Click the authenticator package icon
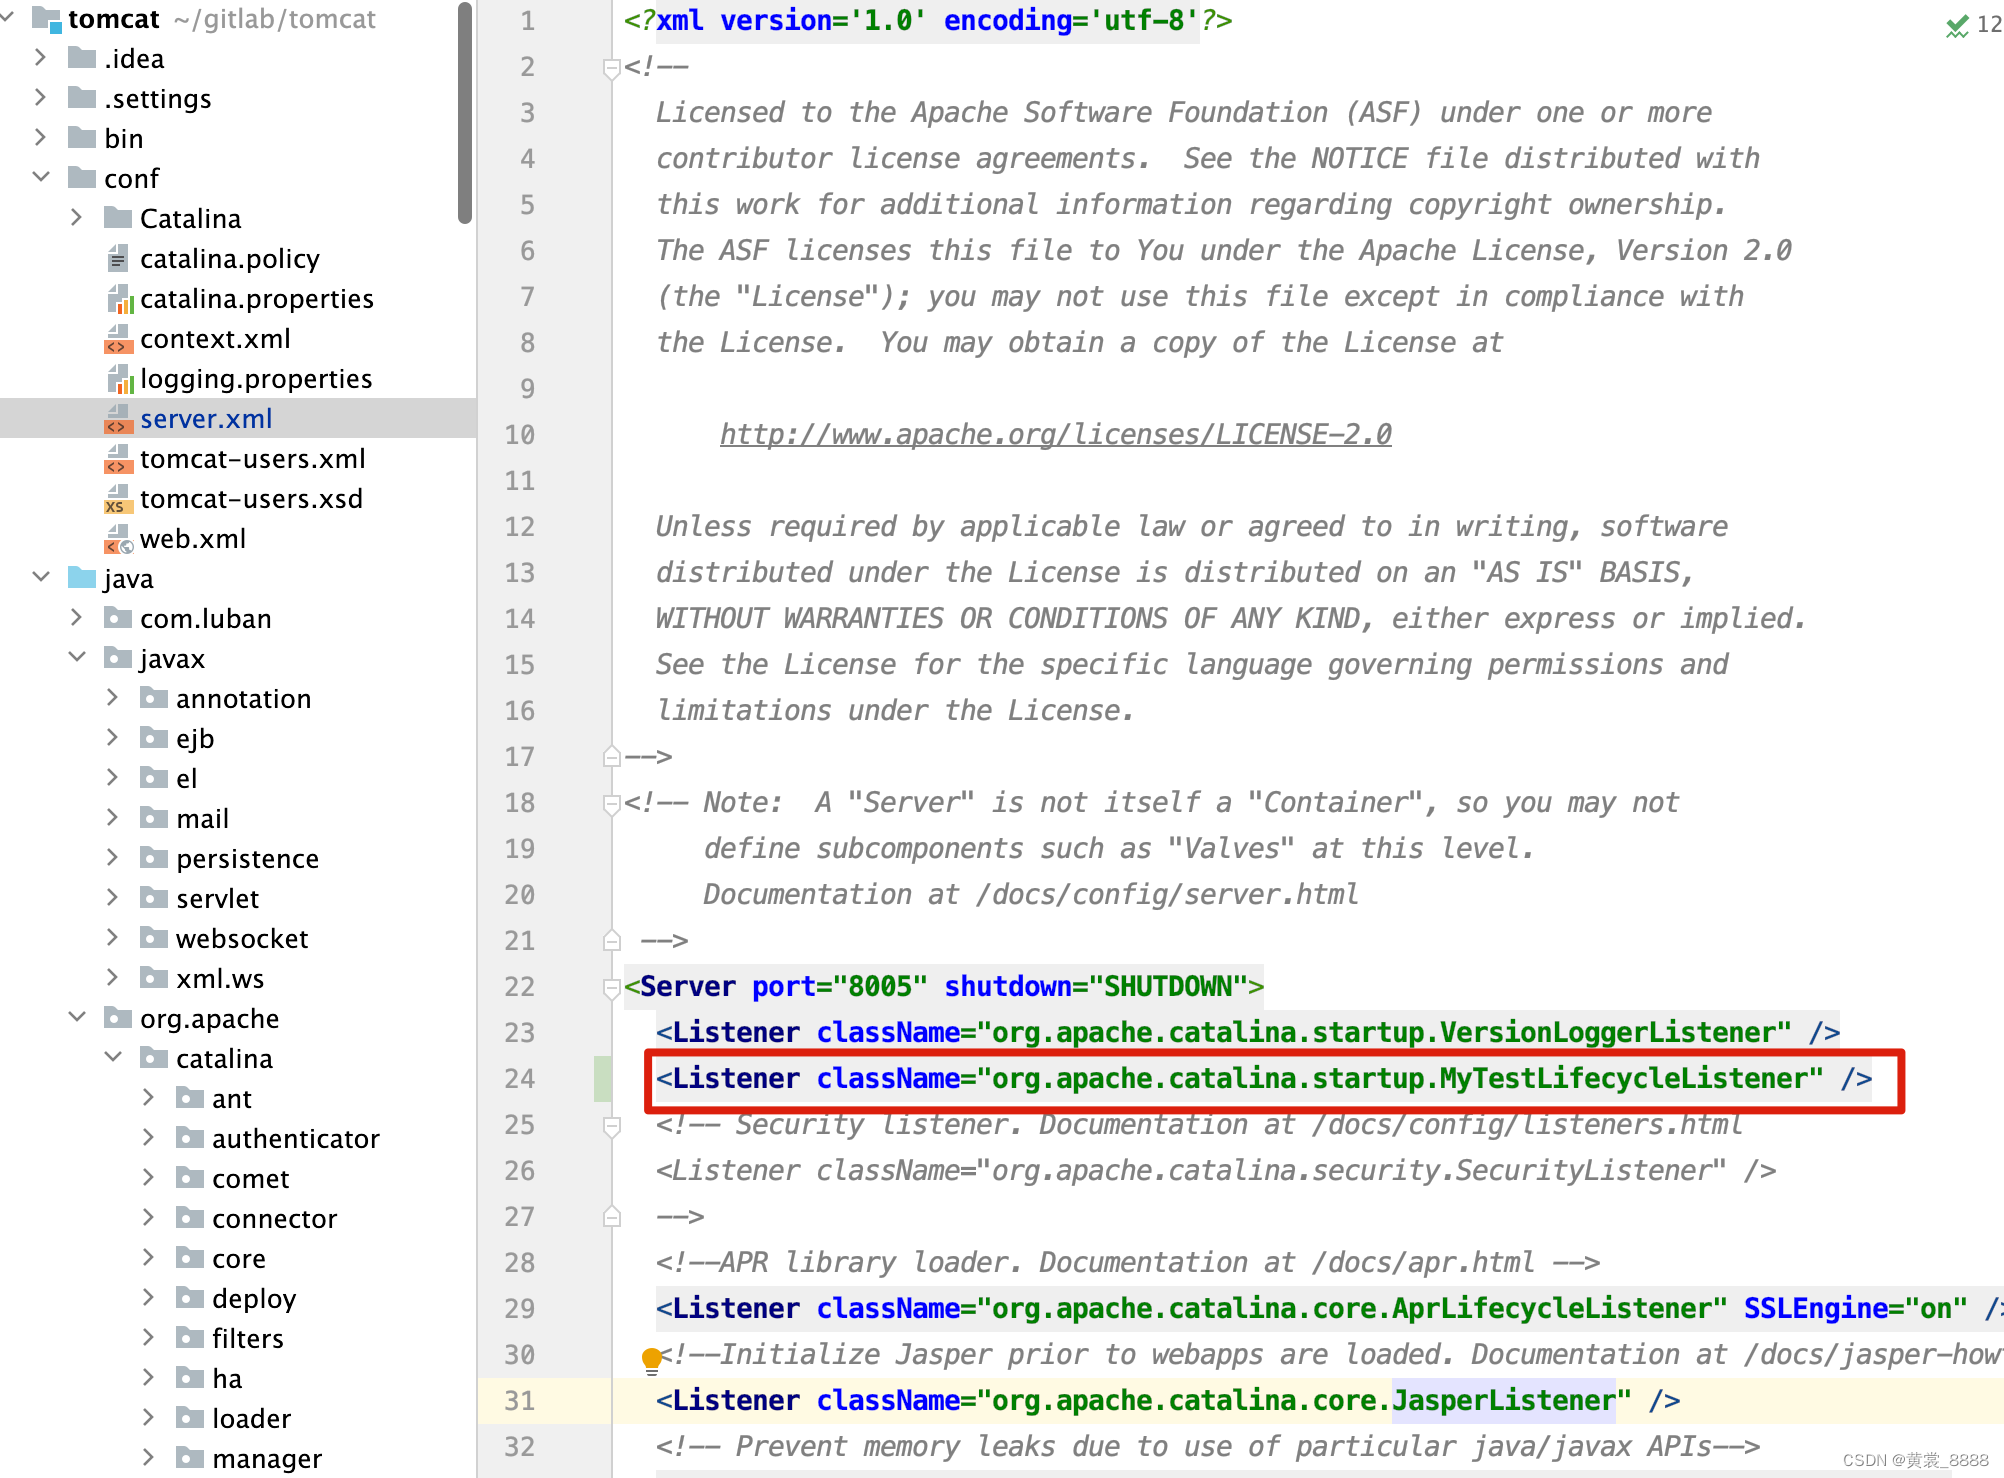This screenshot has height=1478, width=2004. coord(190,1138)
